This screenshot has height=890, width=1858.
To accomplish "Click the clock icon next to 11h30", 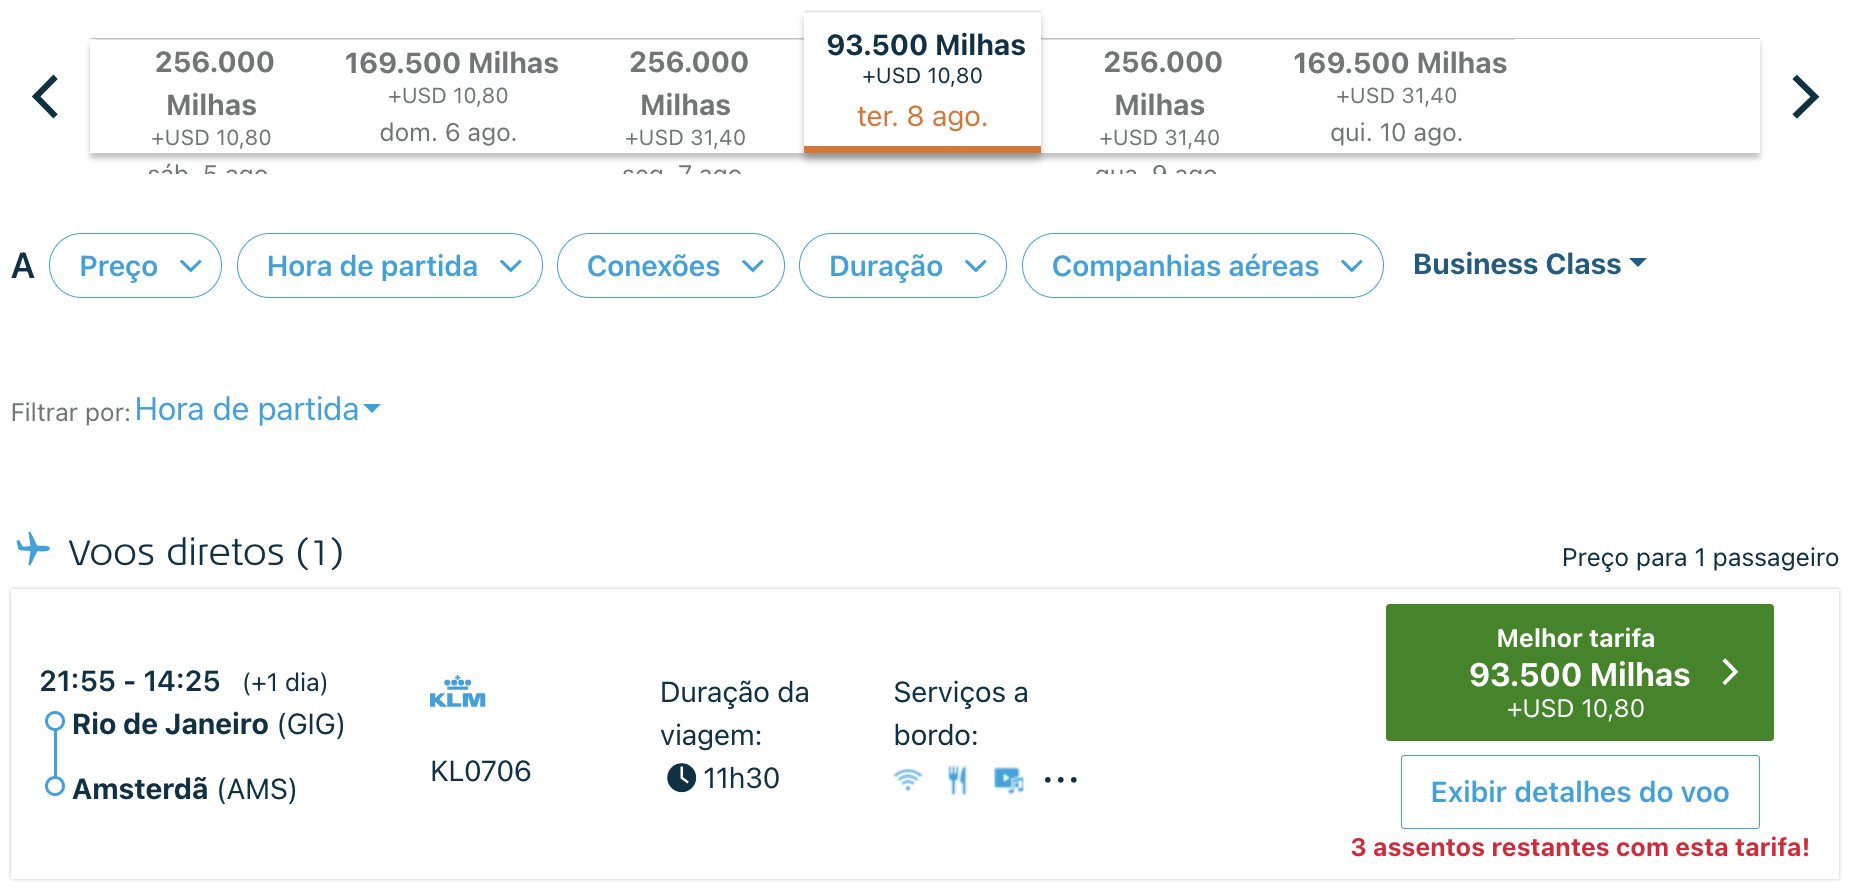I will tap(681, 777).
